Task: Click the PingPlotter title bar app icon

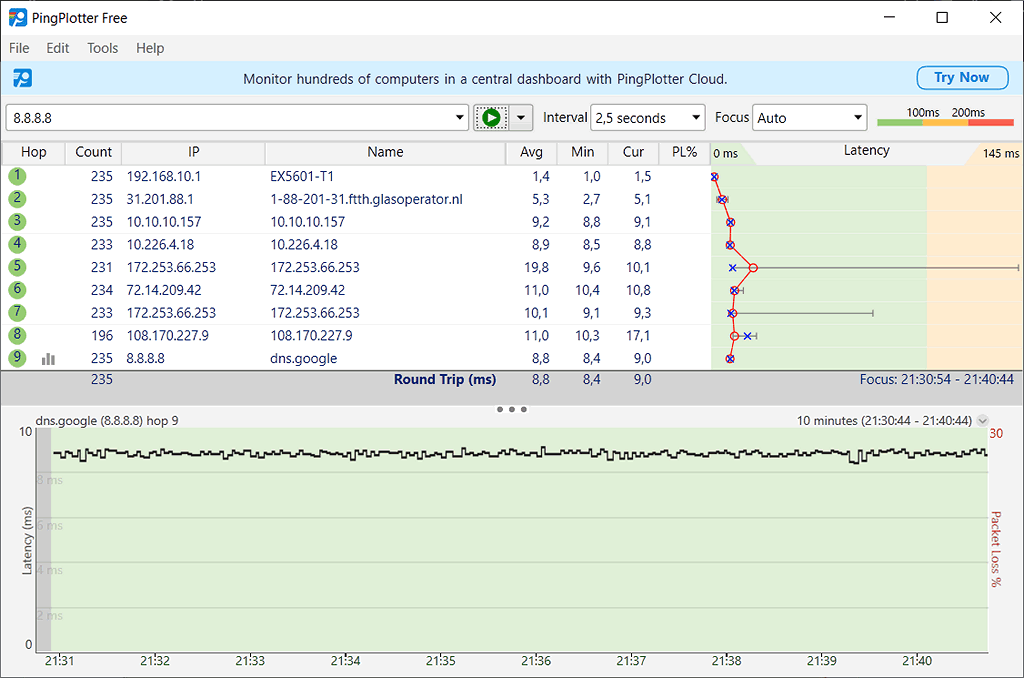Action: click(x=18, y=18)
